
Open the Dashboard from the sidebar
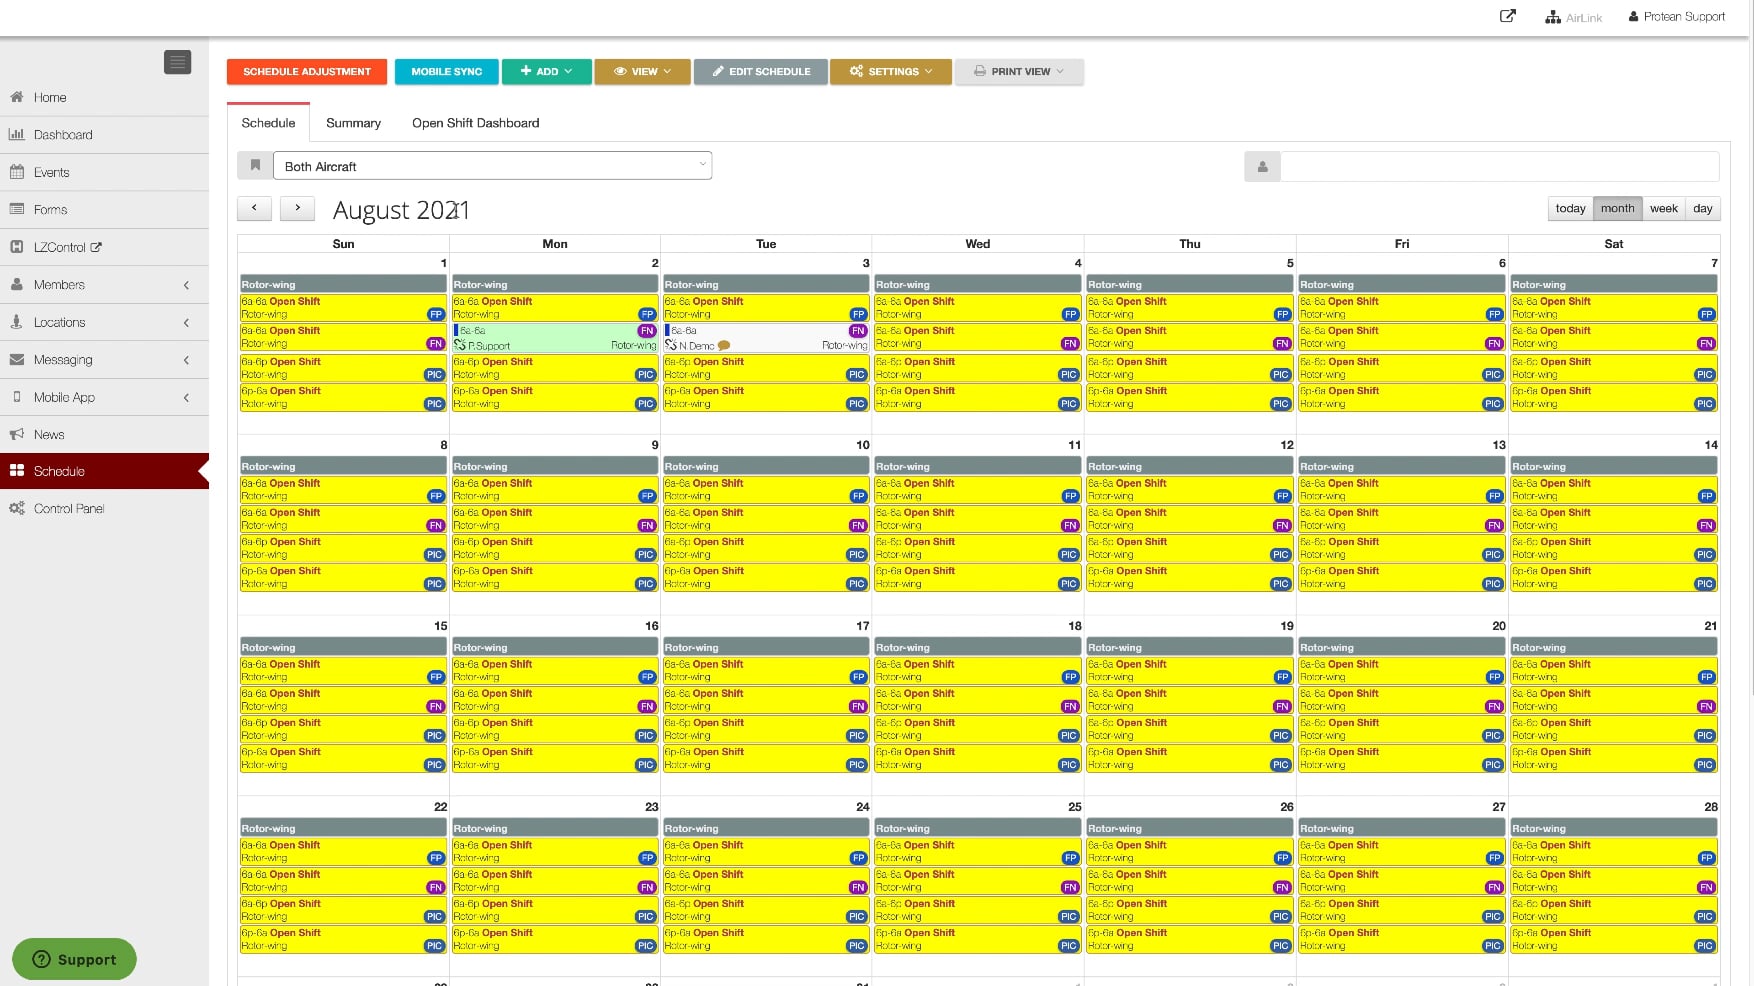(63, 134)
